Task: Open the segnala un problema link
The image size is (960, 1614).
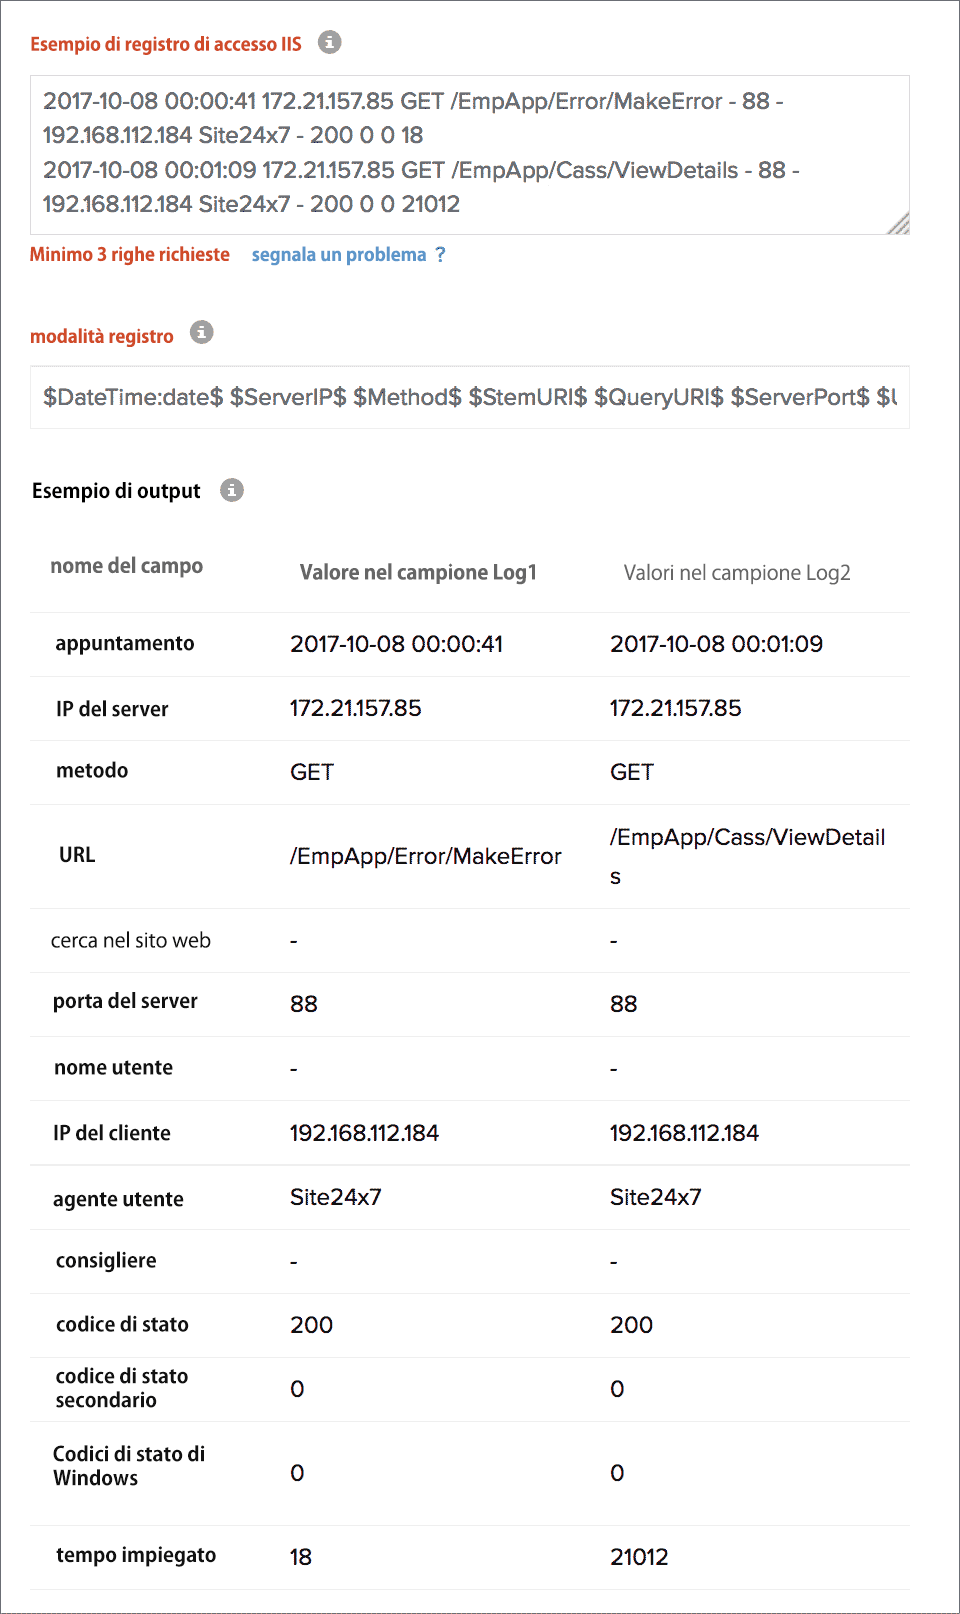Action: [338, 255]
